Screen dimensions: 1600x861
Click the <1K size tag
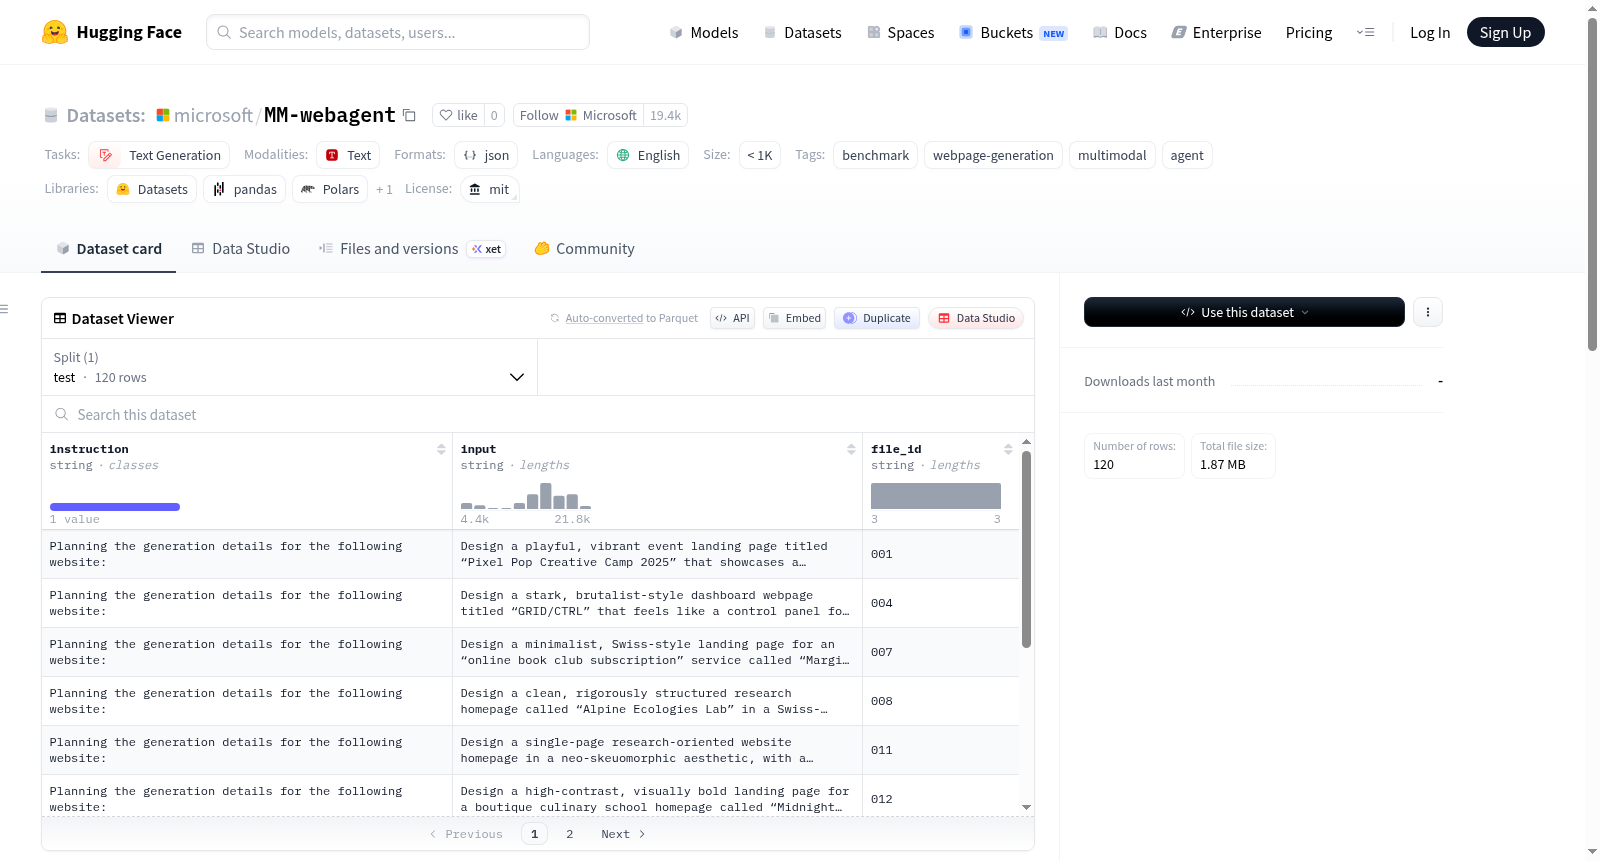760,155
